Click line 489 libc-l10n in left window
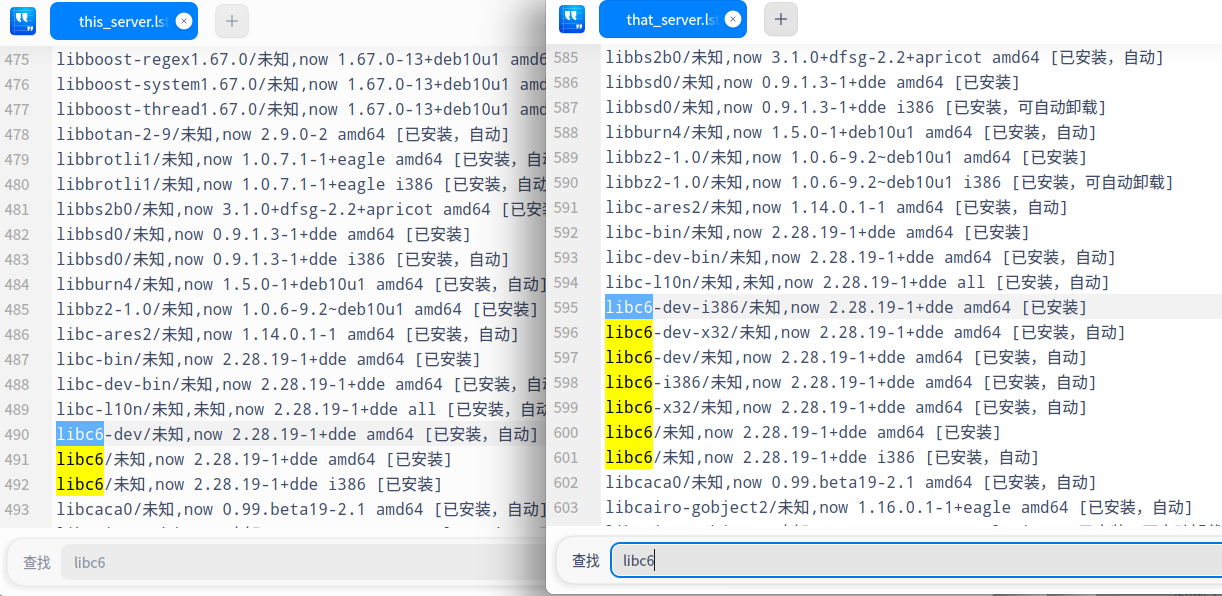The height and width of the screenshot is (596, 1222). click(301, 409)
